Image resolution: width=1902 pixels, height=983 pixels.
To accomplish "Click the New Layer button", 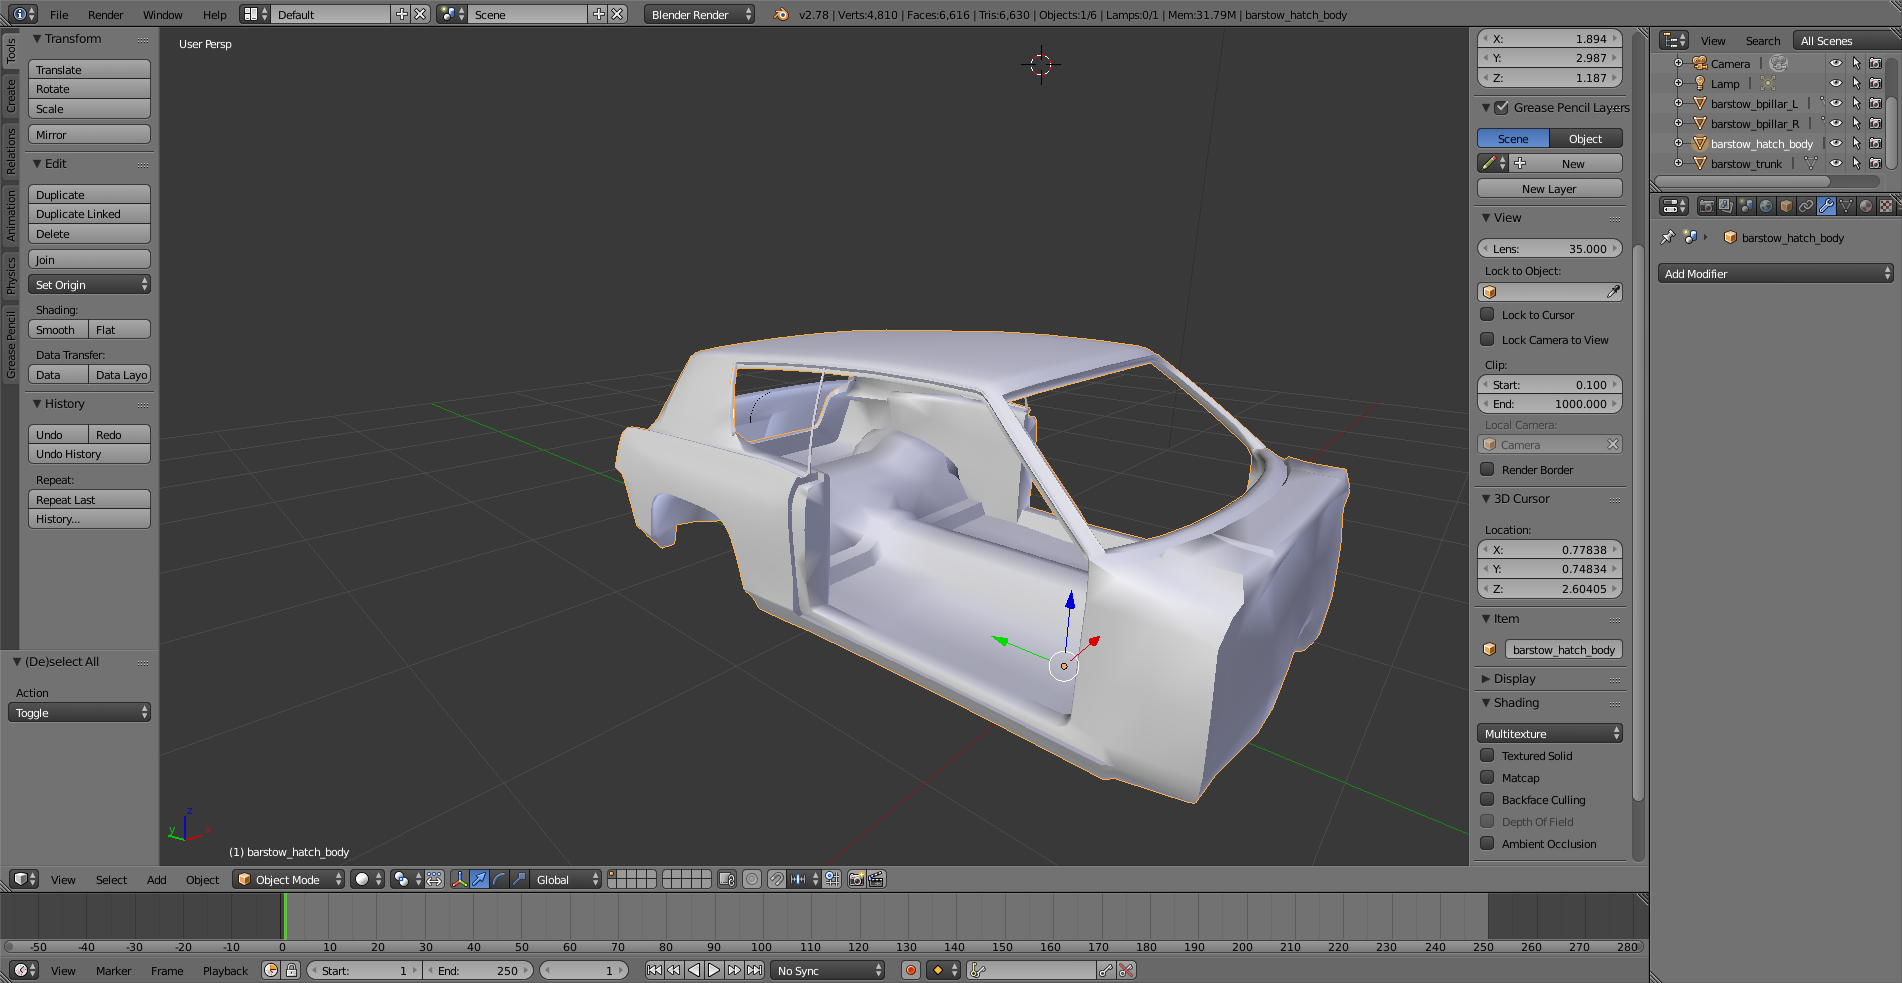I will (x=1549, y=188).
